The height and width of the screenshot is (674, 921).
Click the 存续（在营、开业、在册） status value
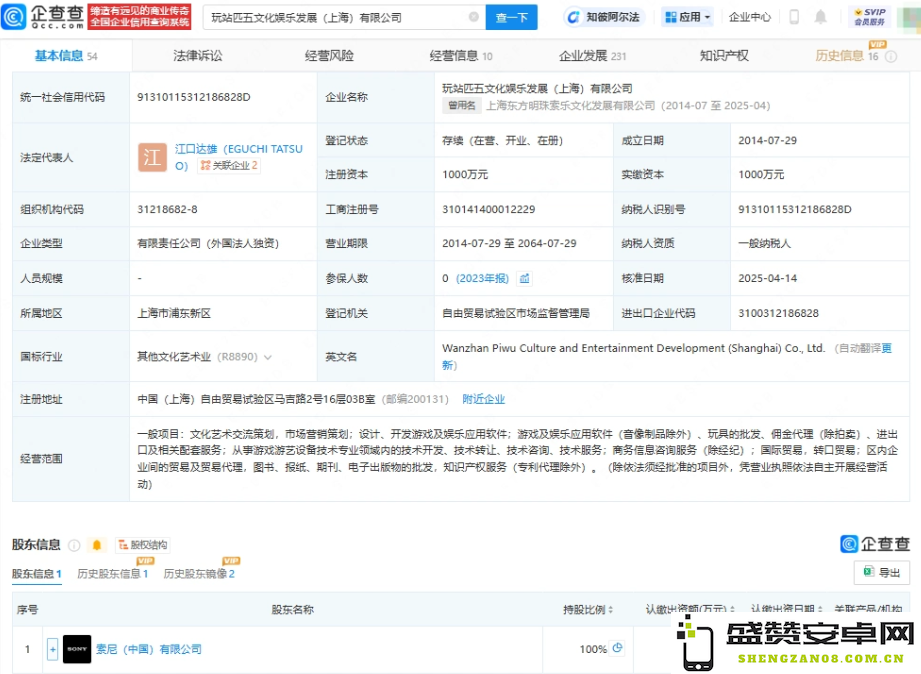(502, 141)
